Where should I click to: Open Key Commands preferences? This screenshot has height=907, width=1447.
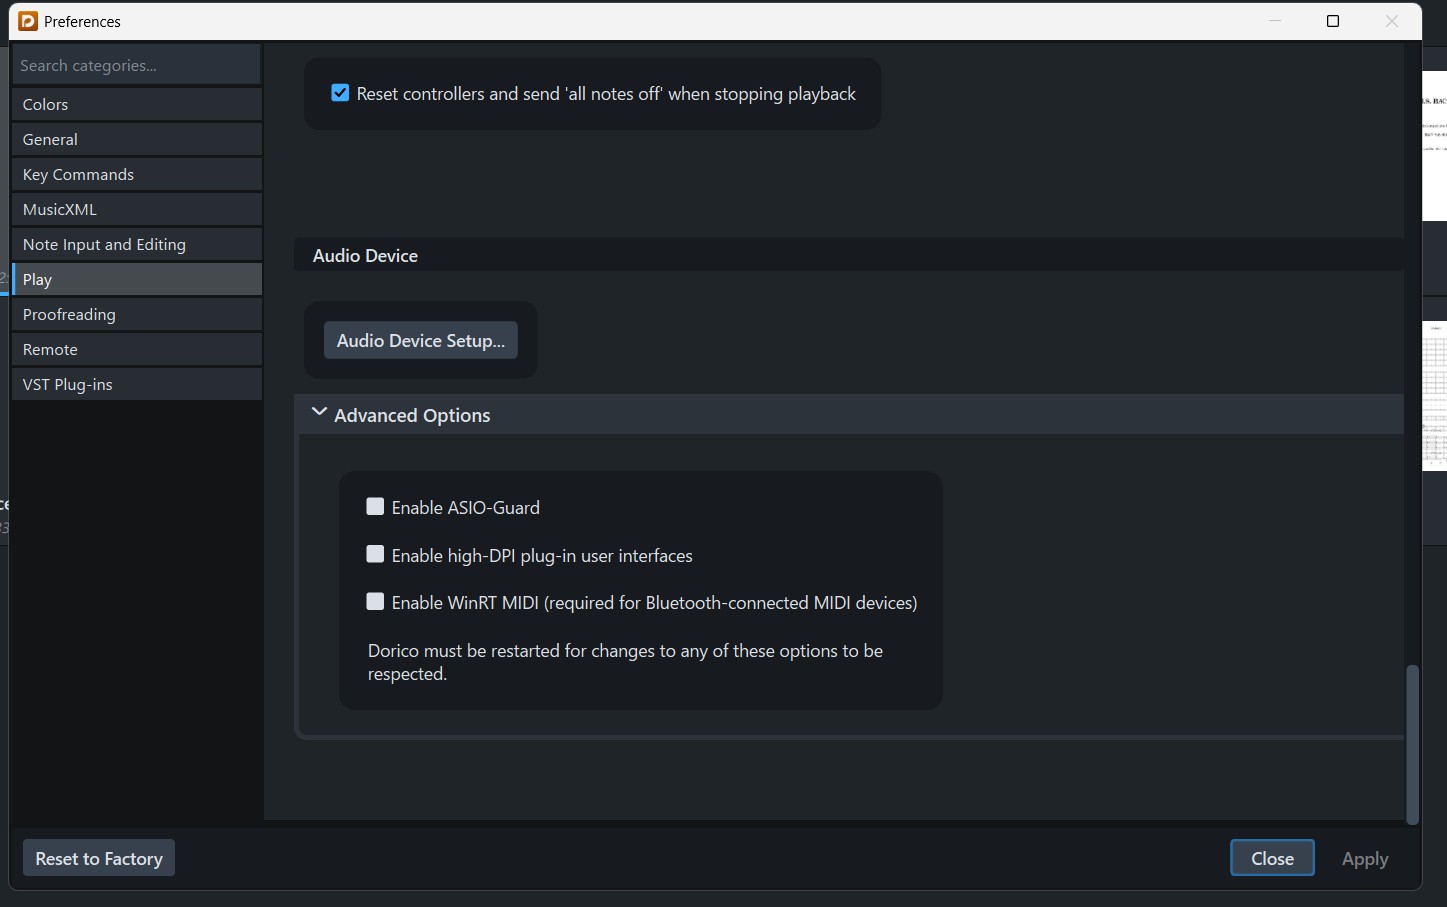(x=137, y=174)
